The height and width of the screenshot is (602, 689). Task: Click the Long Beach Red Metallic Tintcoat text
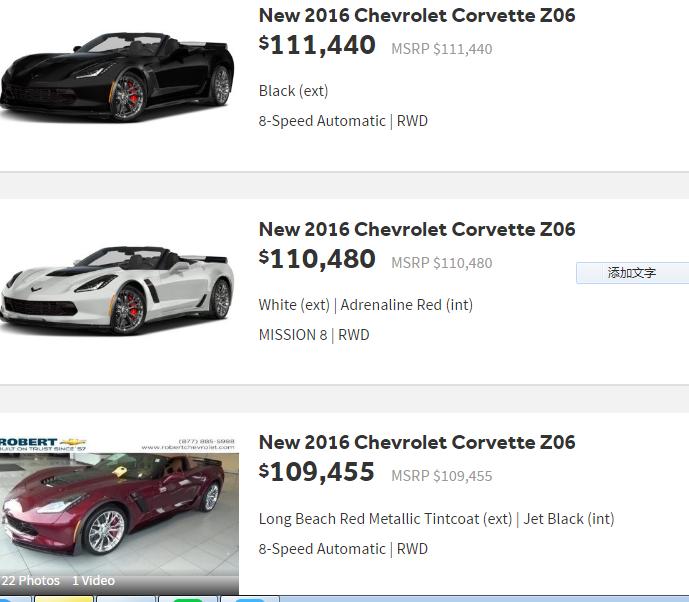tap(385, 519)
